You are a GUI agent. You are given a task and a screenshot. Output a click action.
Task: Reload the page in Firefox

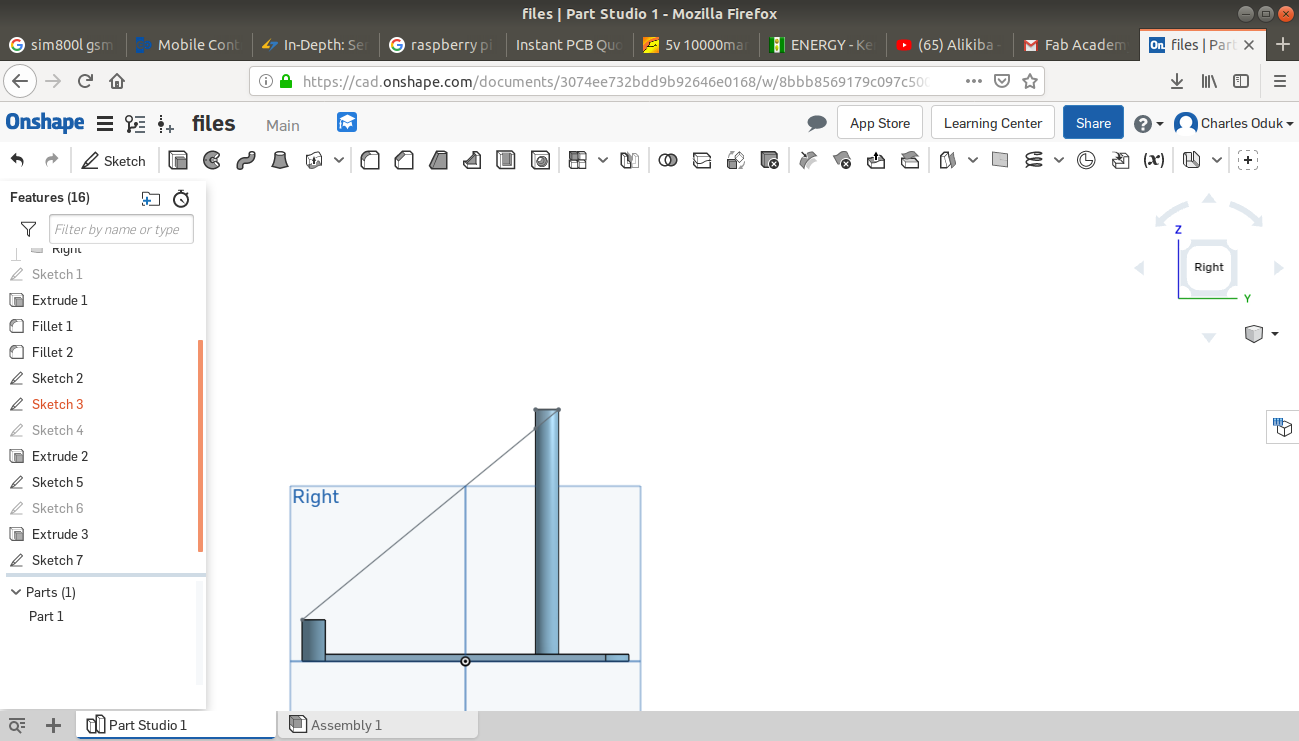(x=86, y=81)
